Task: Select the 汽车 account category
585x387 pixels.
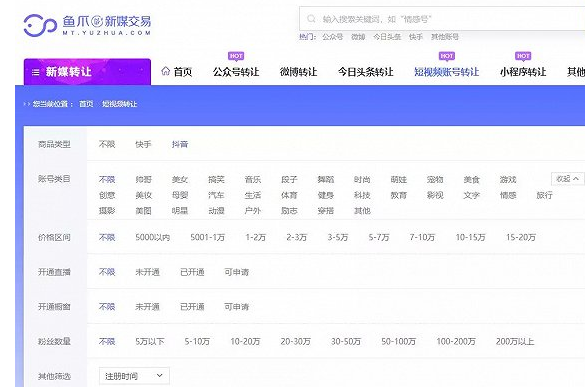Action: click(216, 195)
